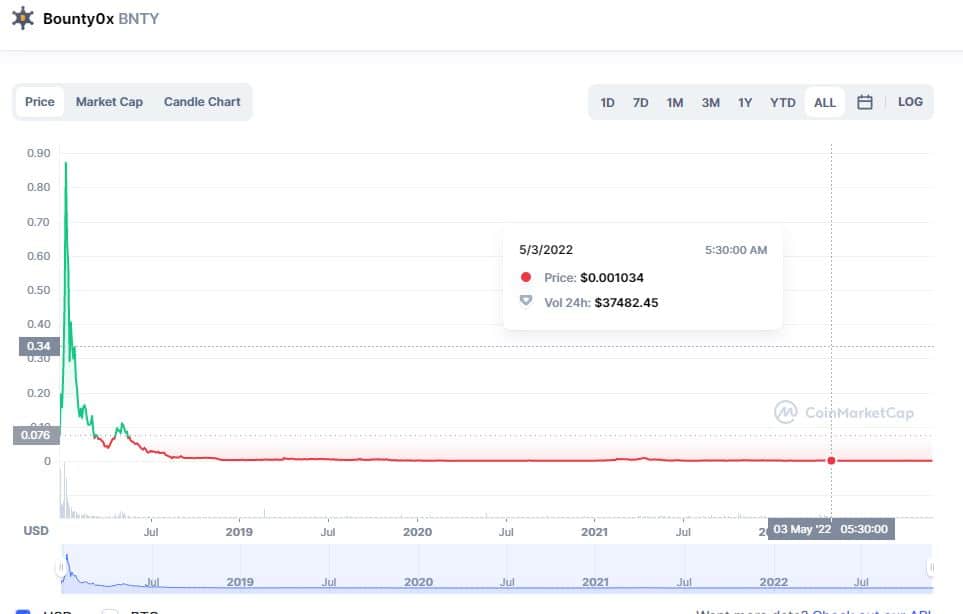Click the 2020 label on main x-axis
Image resolution: width=963 pixels, height=614 pixels.
[418, 532]
